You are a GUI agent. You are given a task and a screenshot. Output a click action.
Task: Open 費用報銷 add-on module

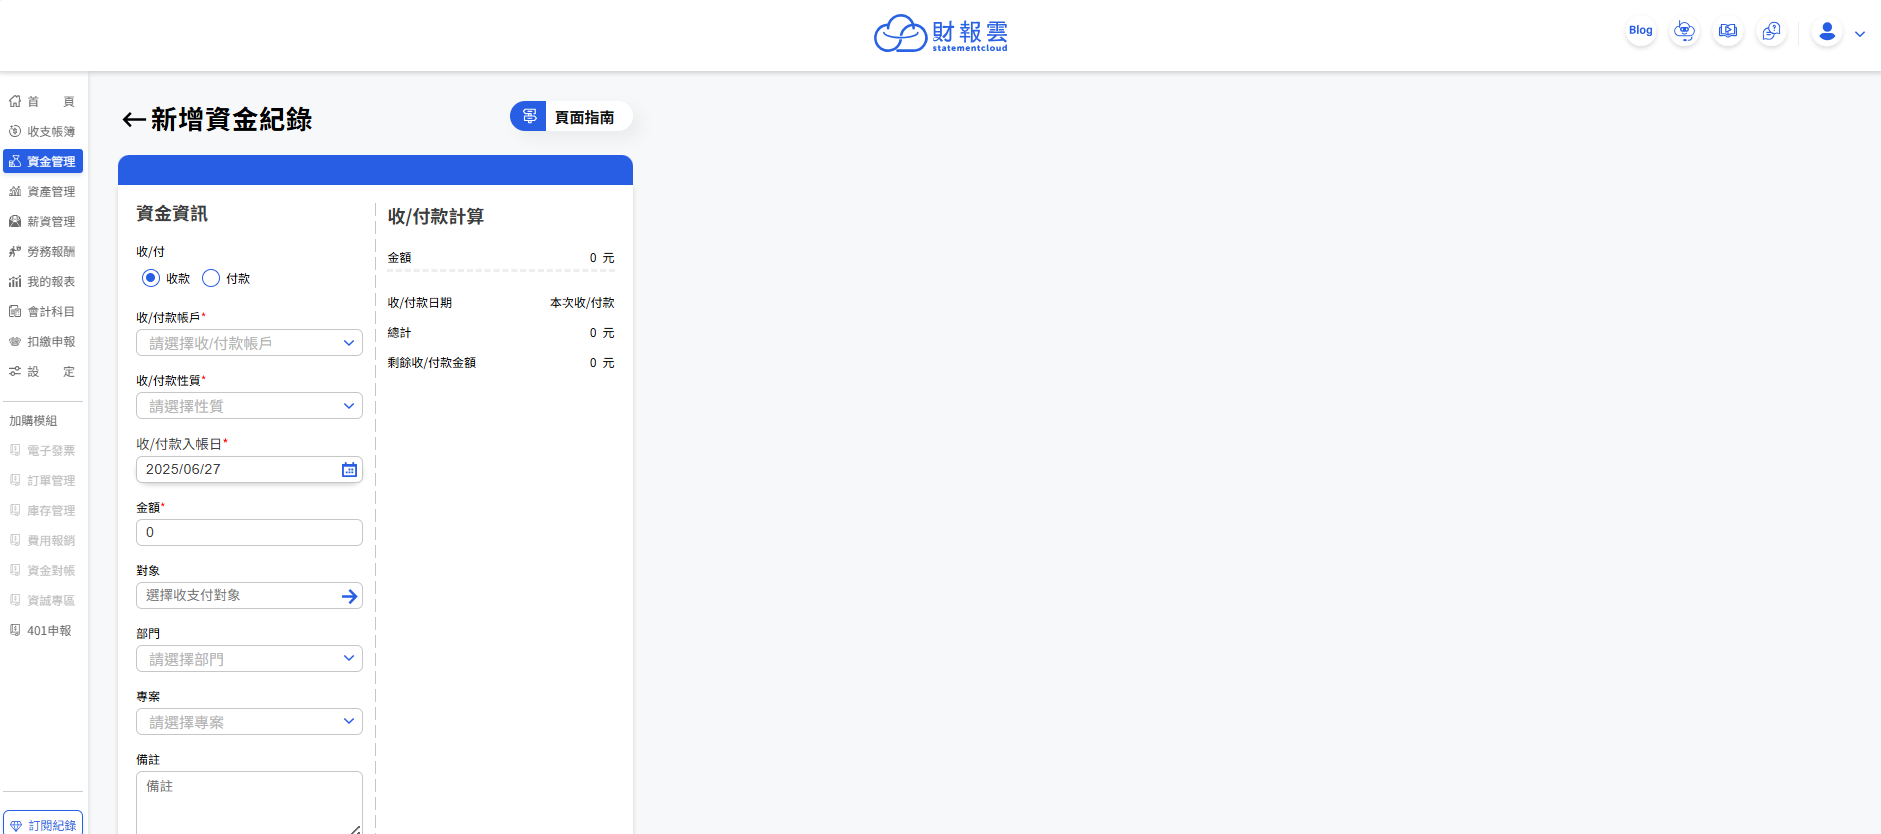(42, 541)
